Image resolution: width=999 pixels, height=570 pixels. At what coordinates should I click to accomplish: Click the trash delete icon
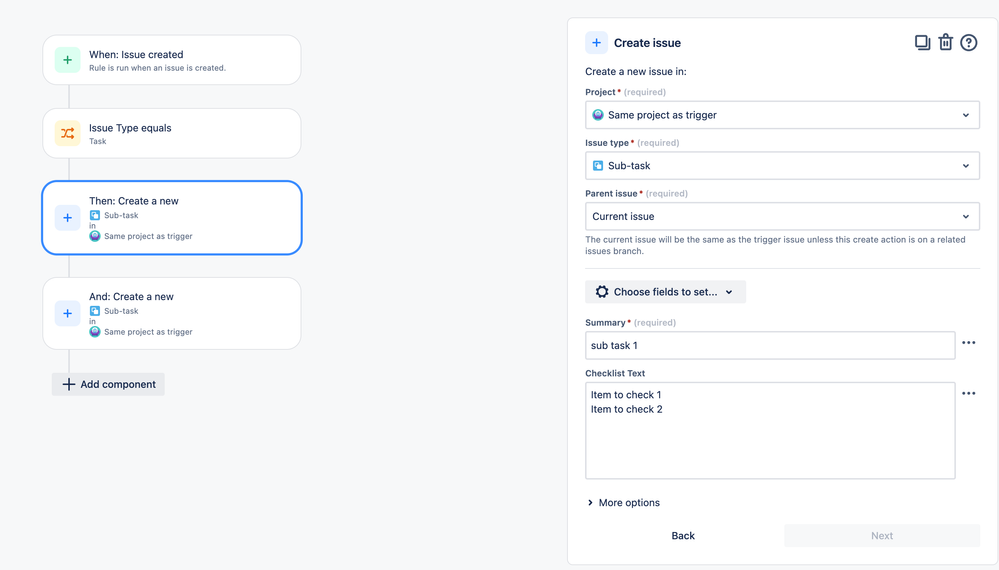945,43
